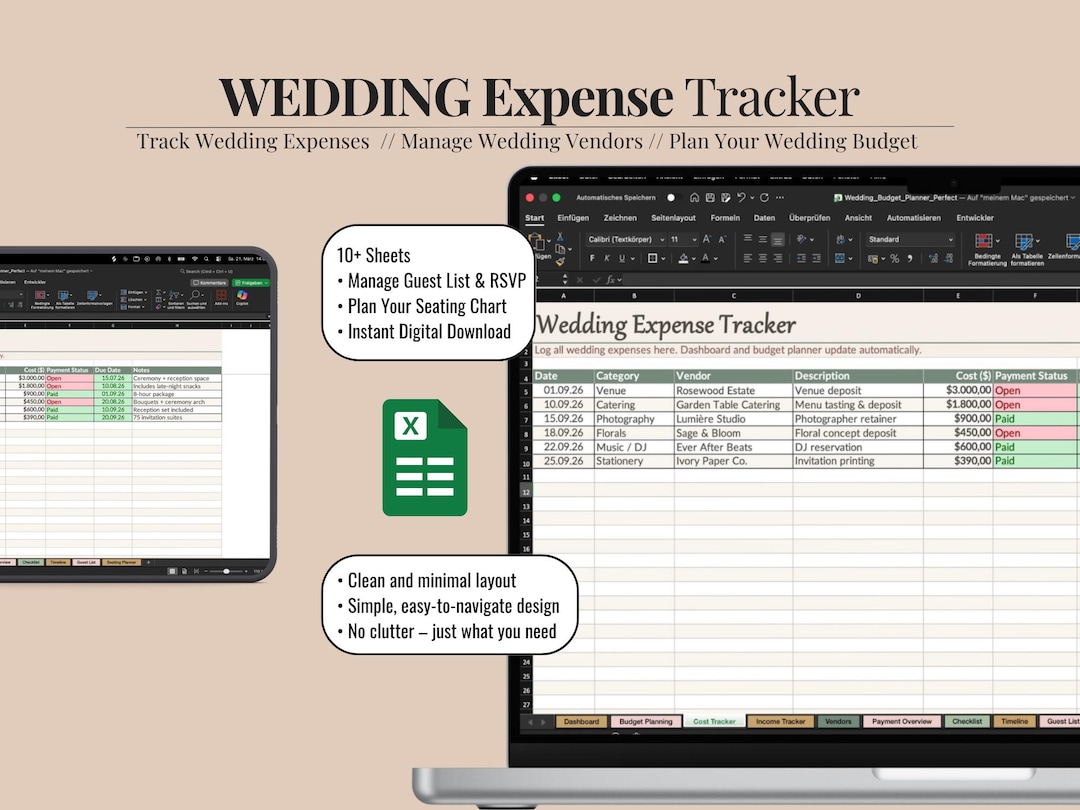Click the add sheet plus button on tablet
This screenshot has height=810, width=1080.
[x=148, y=562]
